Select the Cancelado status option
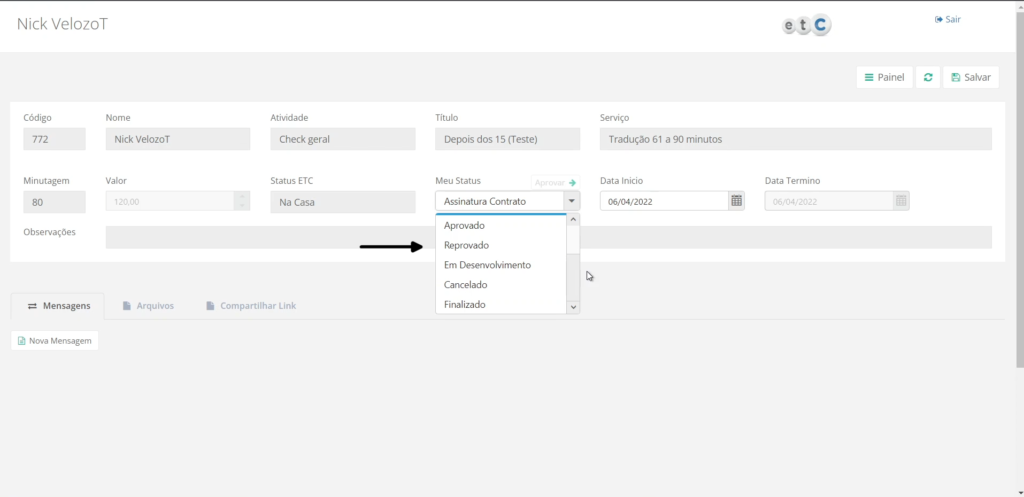This screenshot has width=1024, height=497. click(465, 285)
